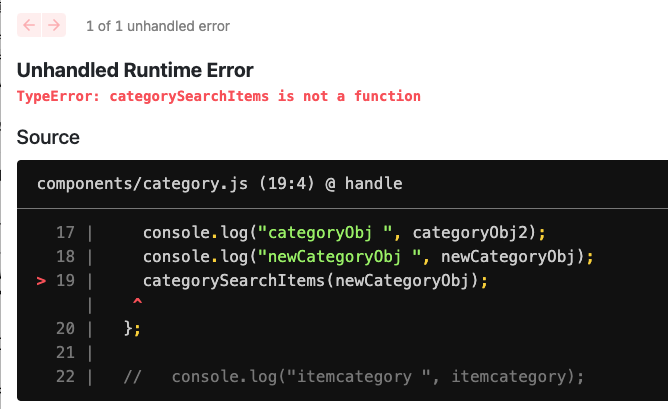Click the next error arrow button
668x409 pixels.
pos(54,25)
